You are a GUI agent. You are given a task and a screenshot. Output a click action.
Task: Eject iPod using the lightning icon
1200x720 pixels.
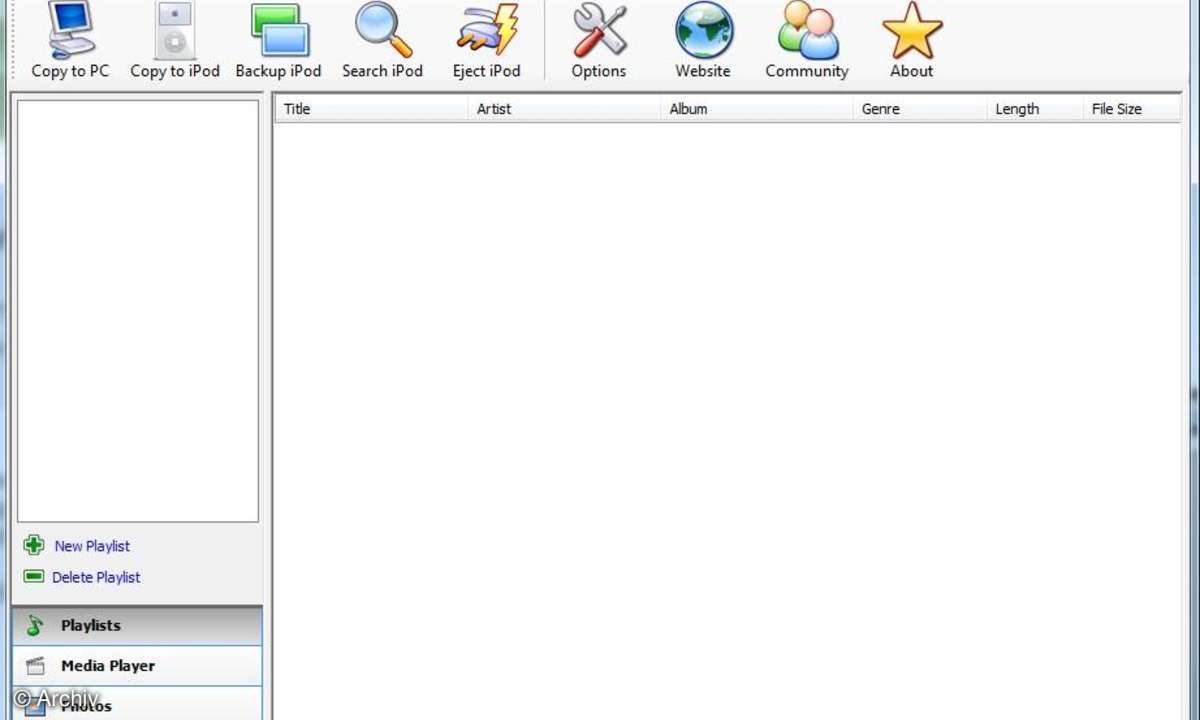[487, 30]
